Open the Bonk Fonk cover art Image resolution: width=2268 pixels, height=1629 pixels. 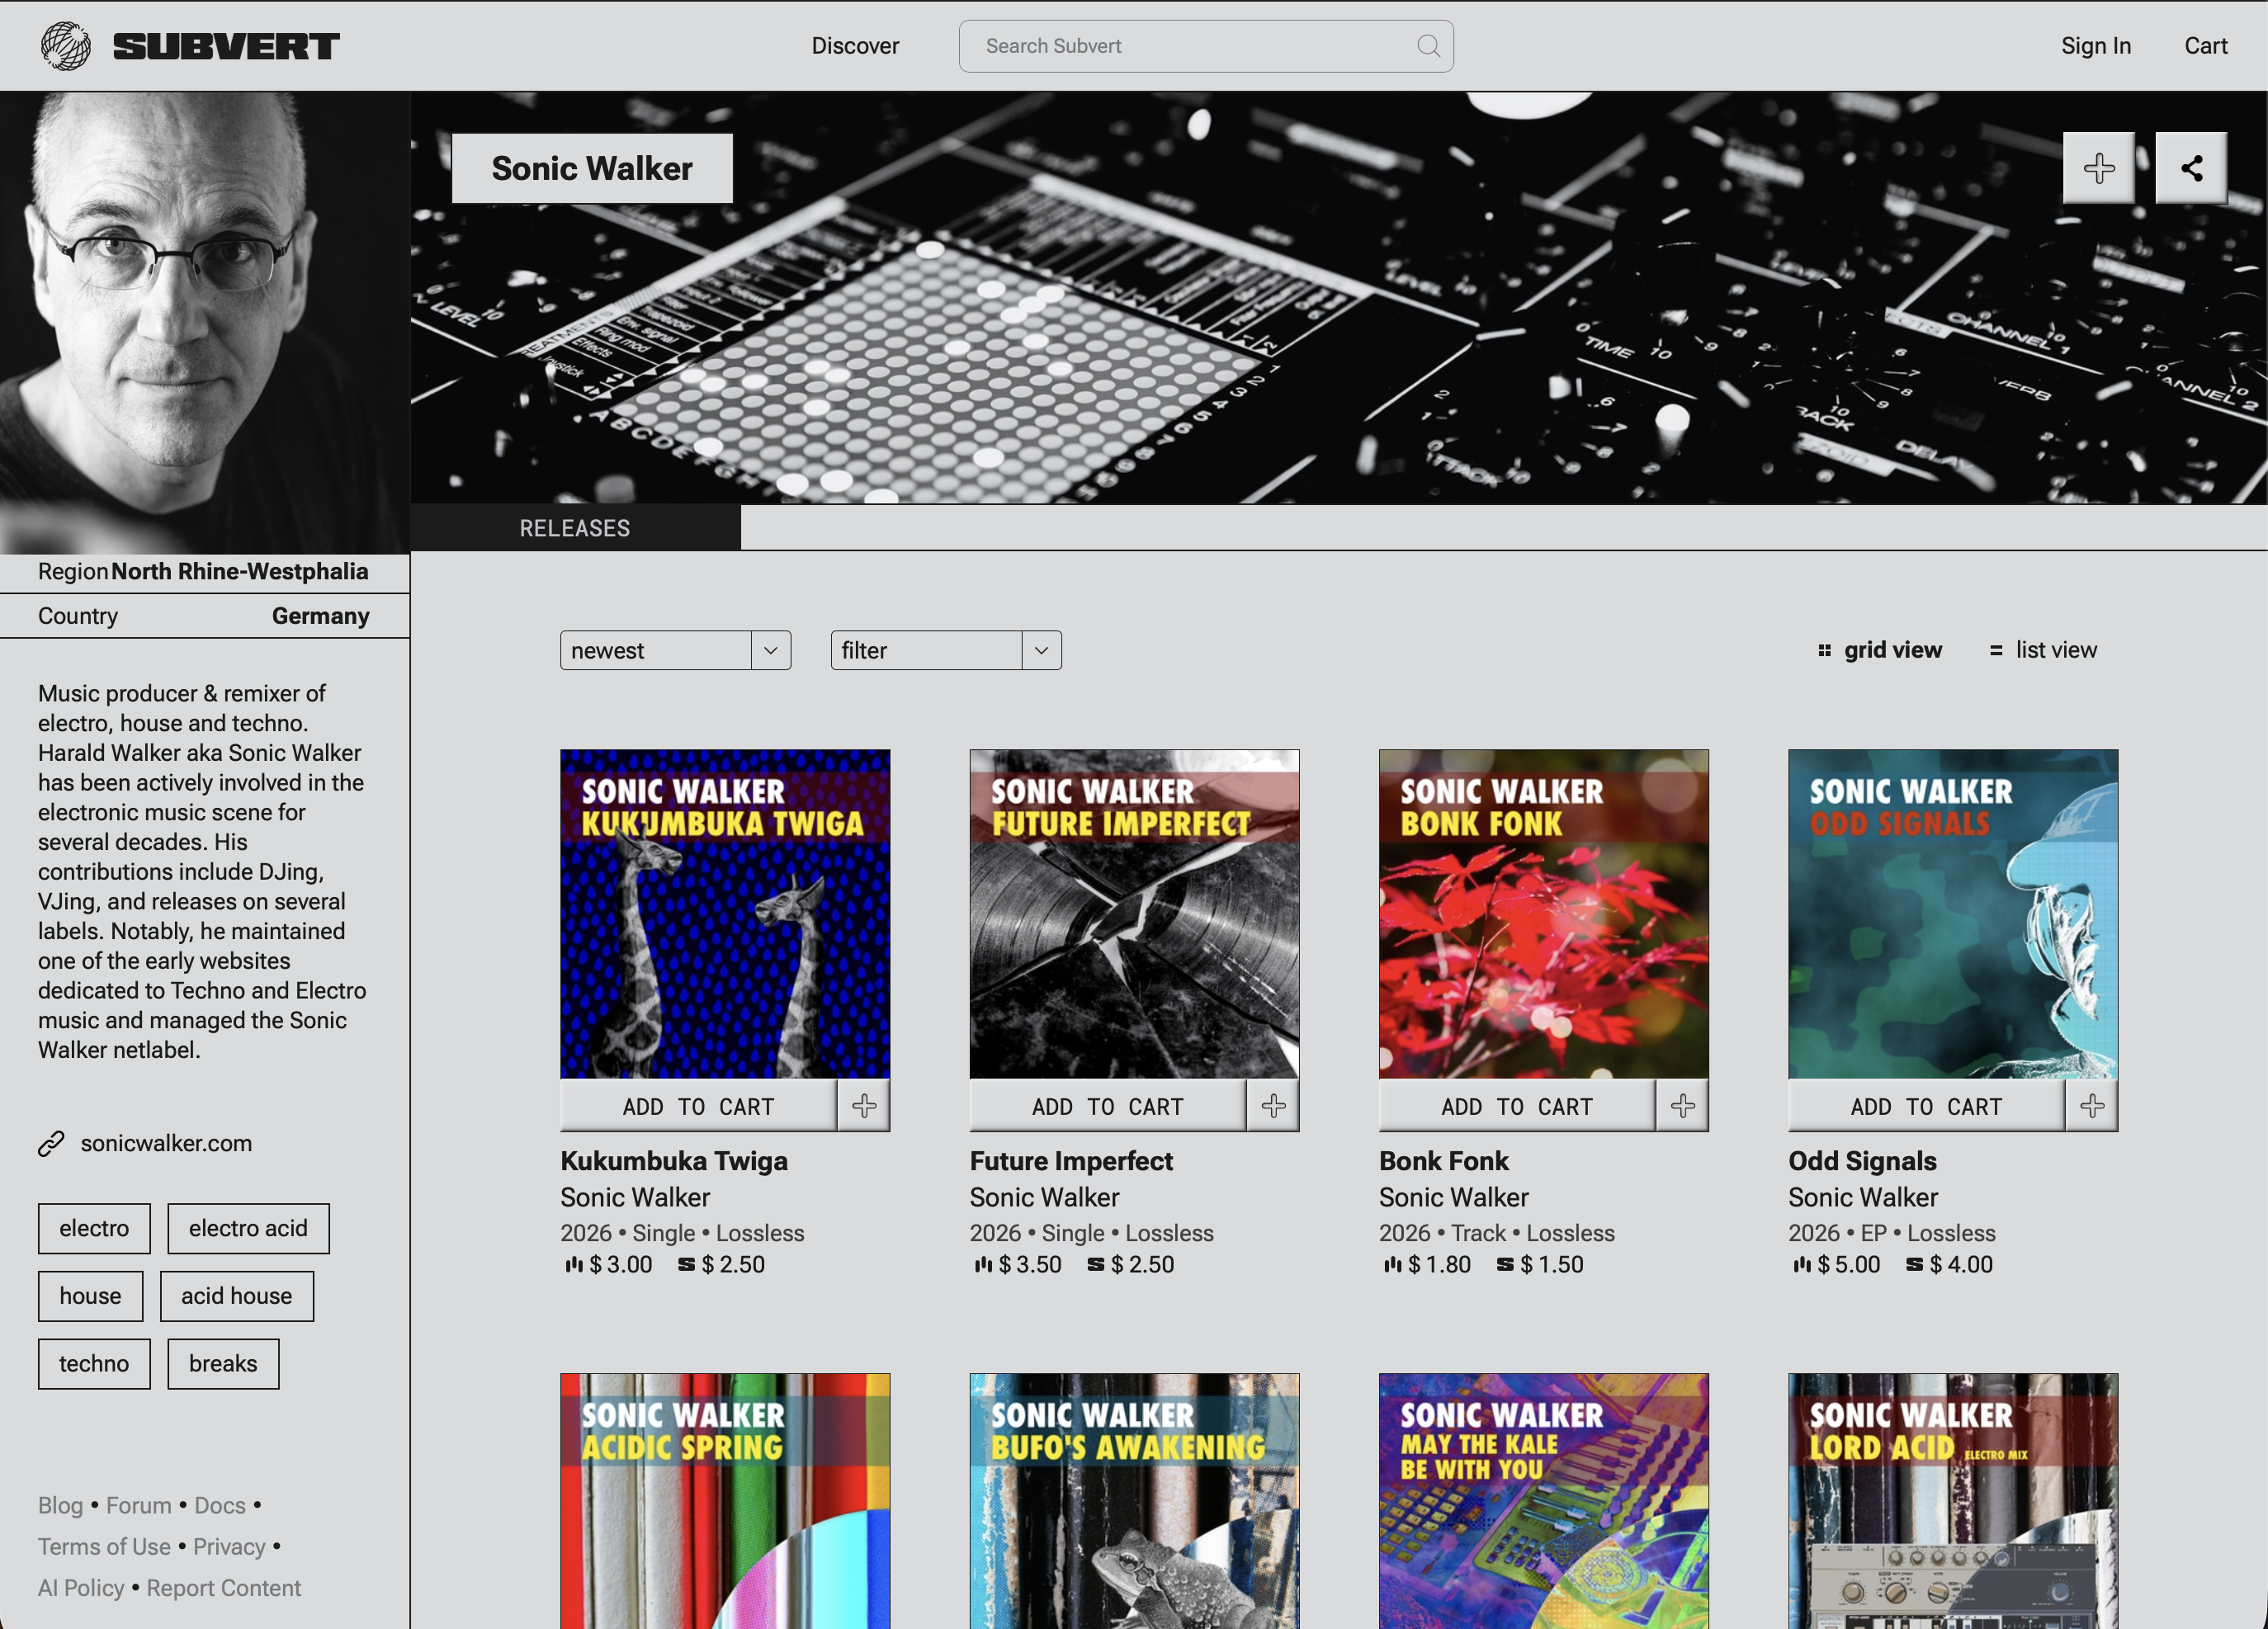coord(1544,914)
